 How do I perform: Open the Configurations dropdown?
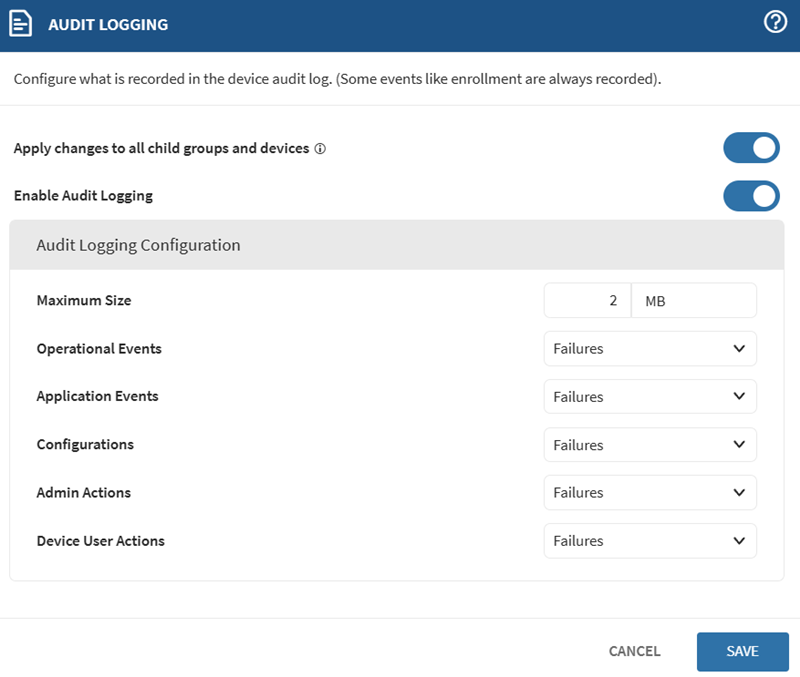click(650, 445)
